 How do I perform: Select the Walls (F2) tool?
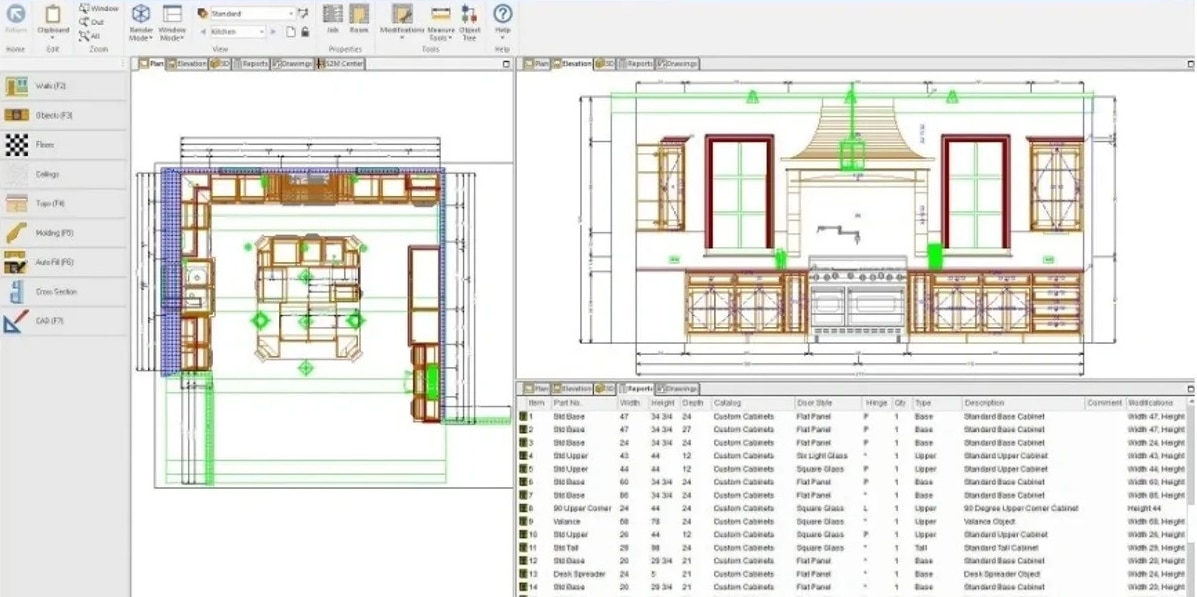pos(63,86)
